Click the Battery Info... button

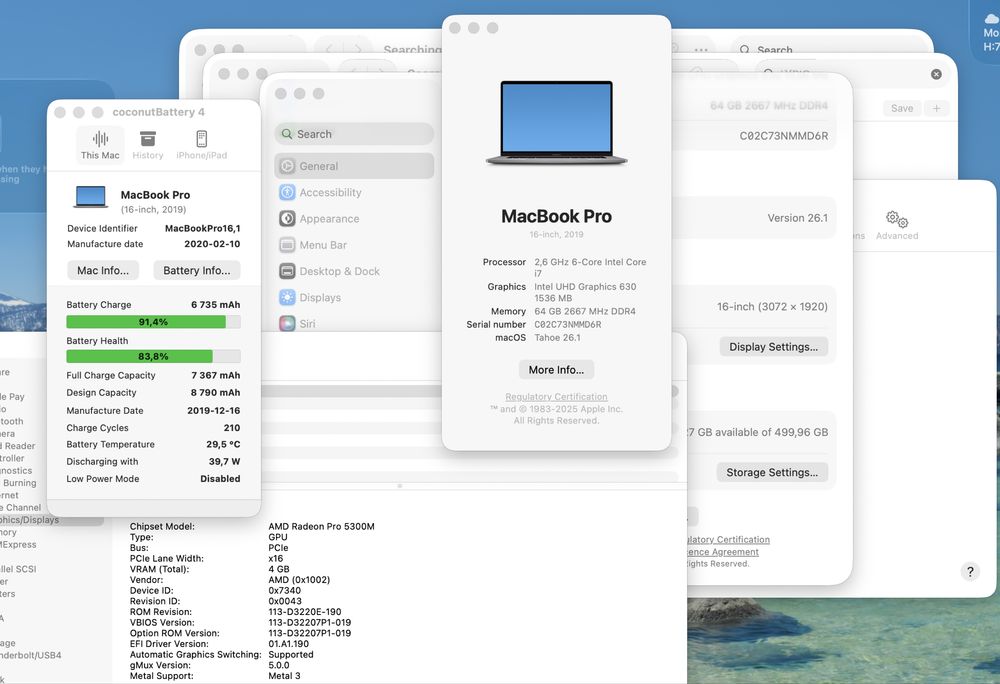point(196,270)
